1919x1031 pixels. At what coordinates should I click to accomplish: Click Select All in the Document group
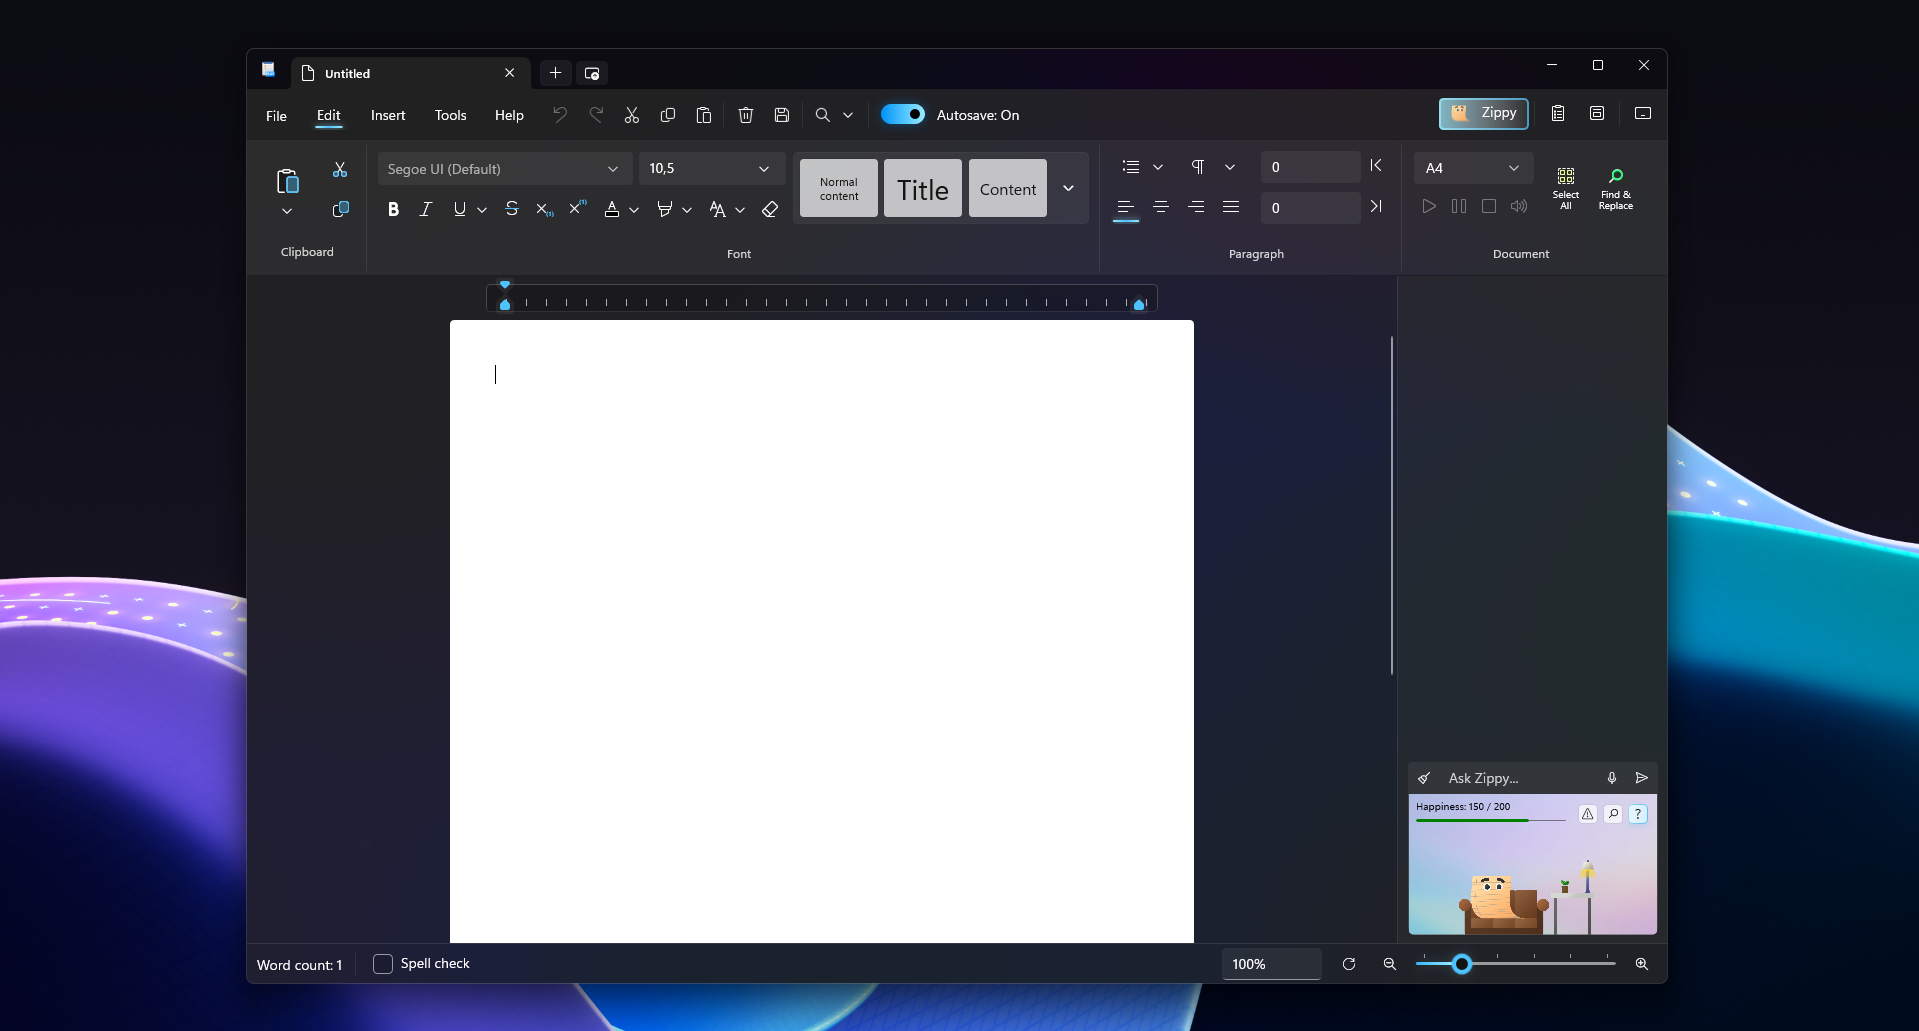1565,188
